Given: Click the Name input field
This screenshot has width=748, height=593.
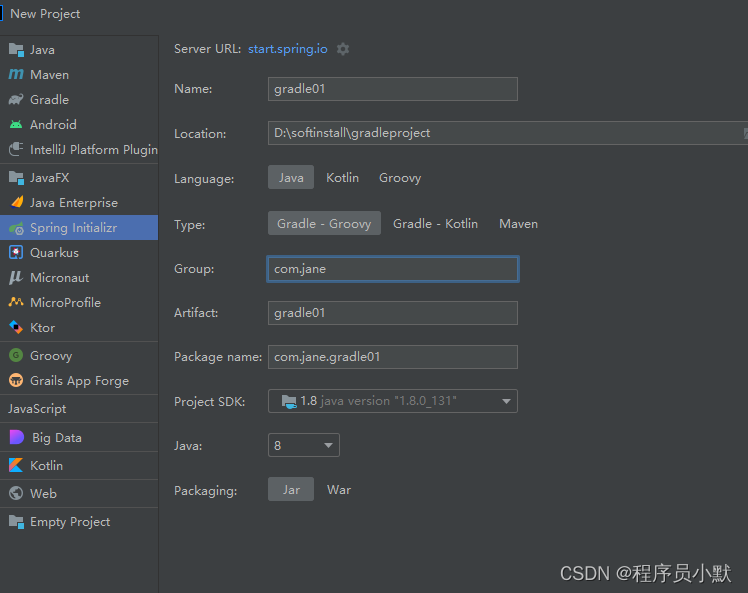Looking at the screenshot, I should point(393,89).
